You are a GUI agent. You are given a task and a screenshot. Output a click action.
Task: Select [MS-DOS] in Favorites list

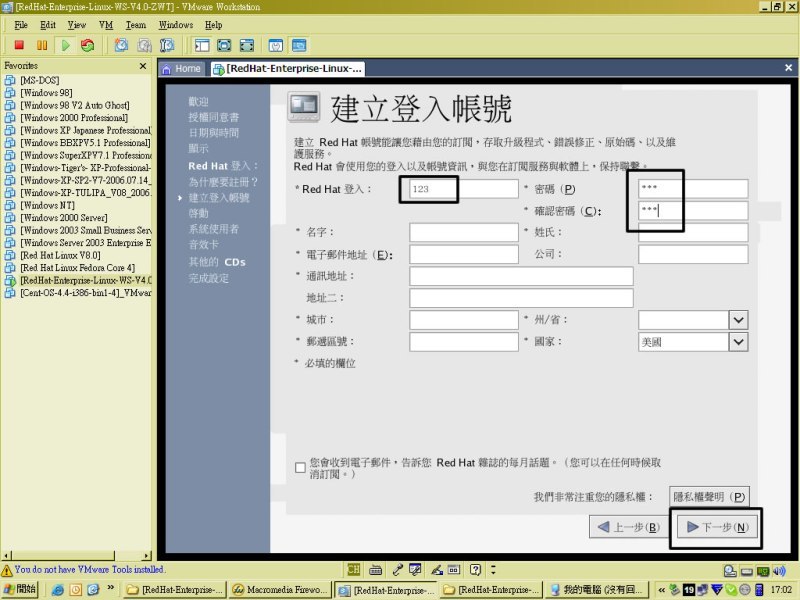pos(32,80)
